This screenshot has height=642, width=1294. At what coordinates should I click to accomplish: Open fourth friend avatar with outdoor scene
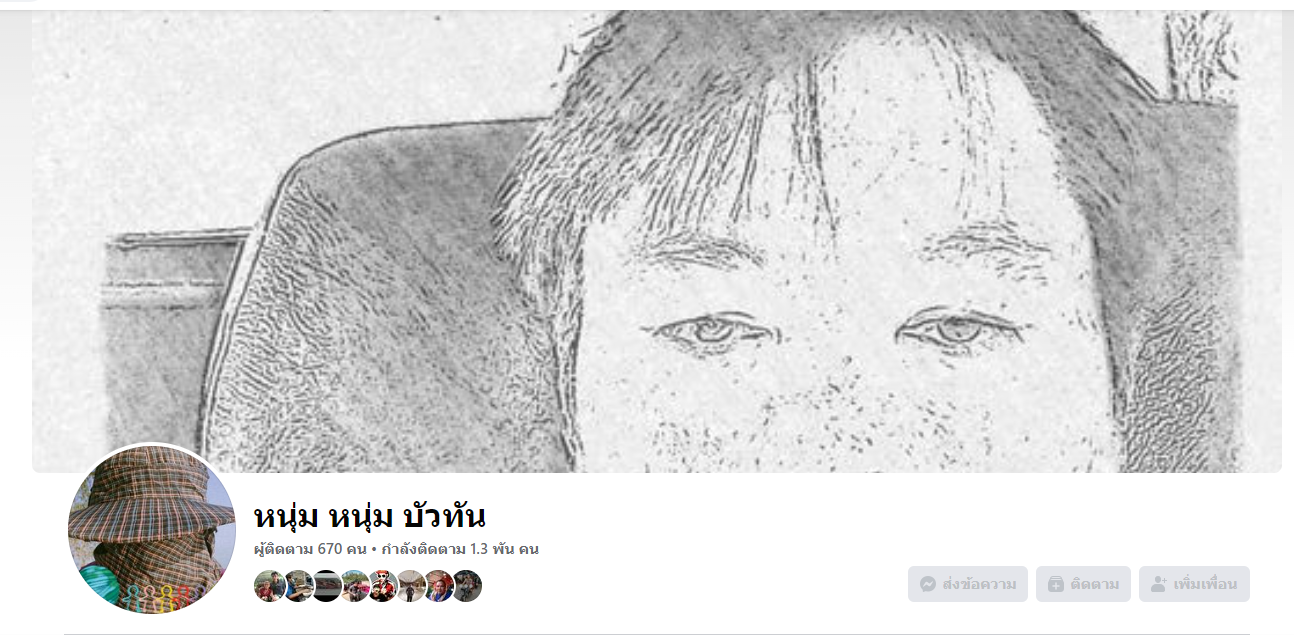coord(355,586)
